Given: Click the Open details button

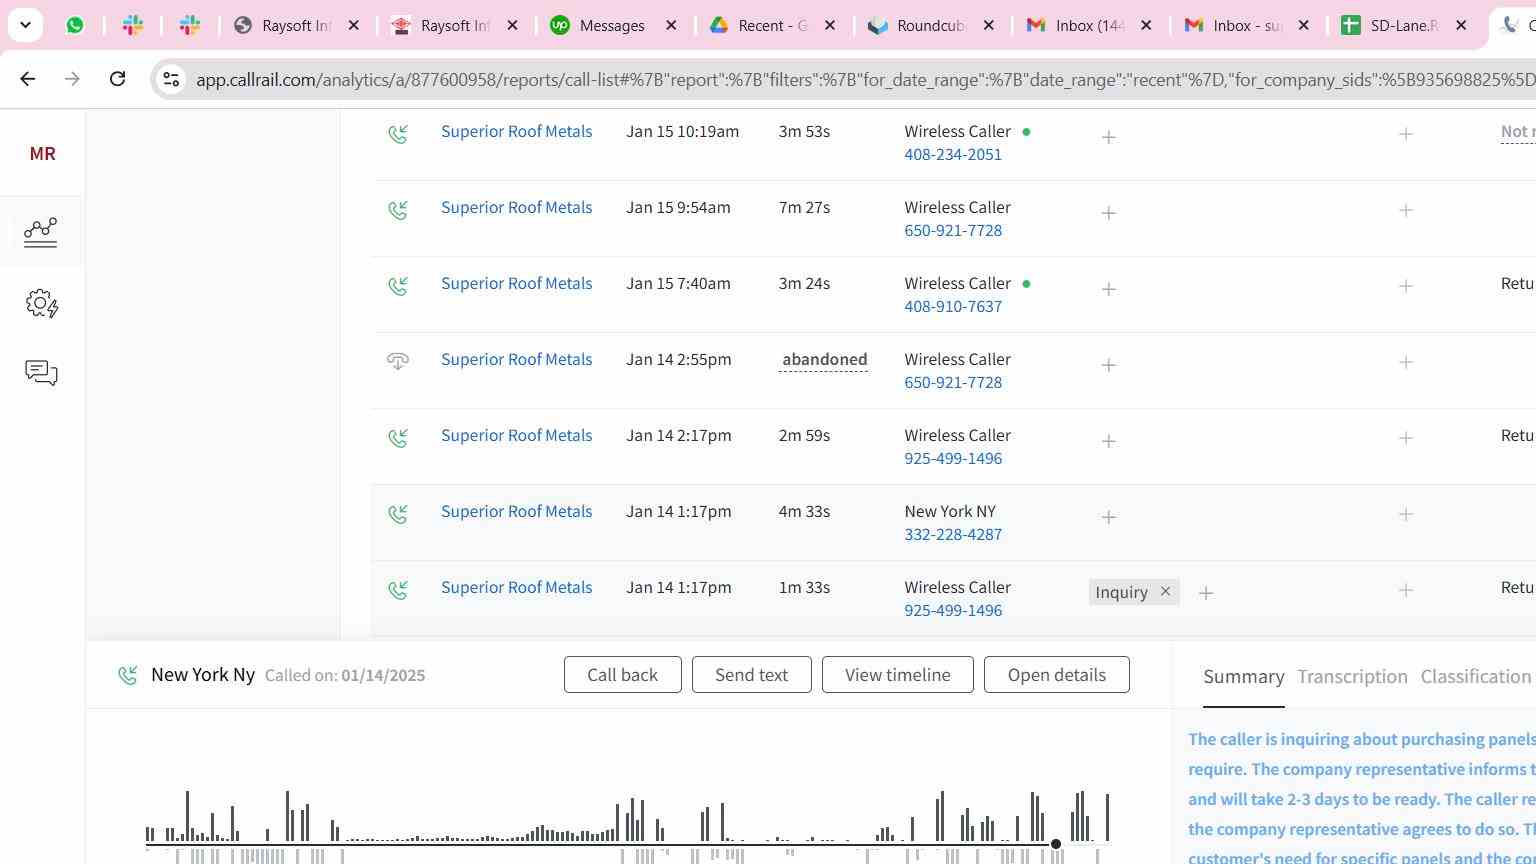Looking at the screenshot, I should click(x=1056, y=675).
